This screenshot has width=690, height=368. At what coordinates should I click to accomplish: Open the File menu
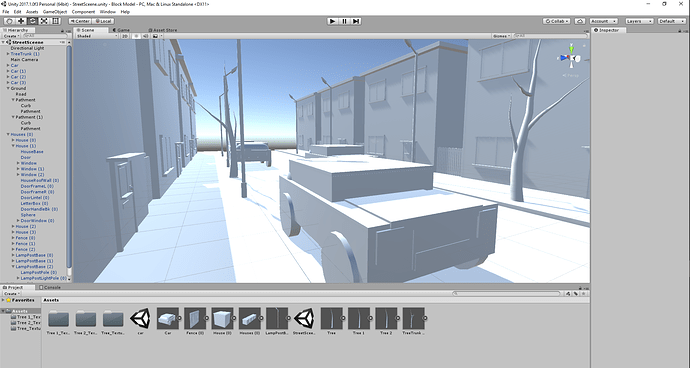coord(6,12)
